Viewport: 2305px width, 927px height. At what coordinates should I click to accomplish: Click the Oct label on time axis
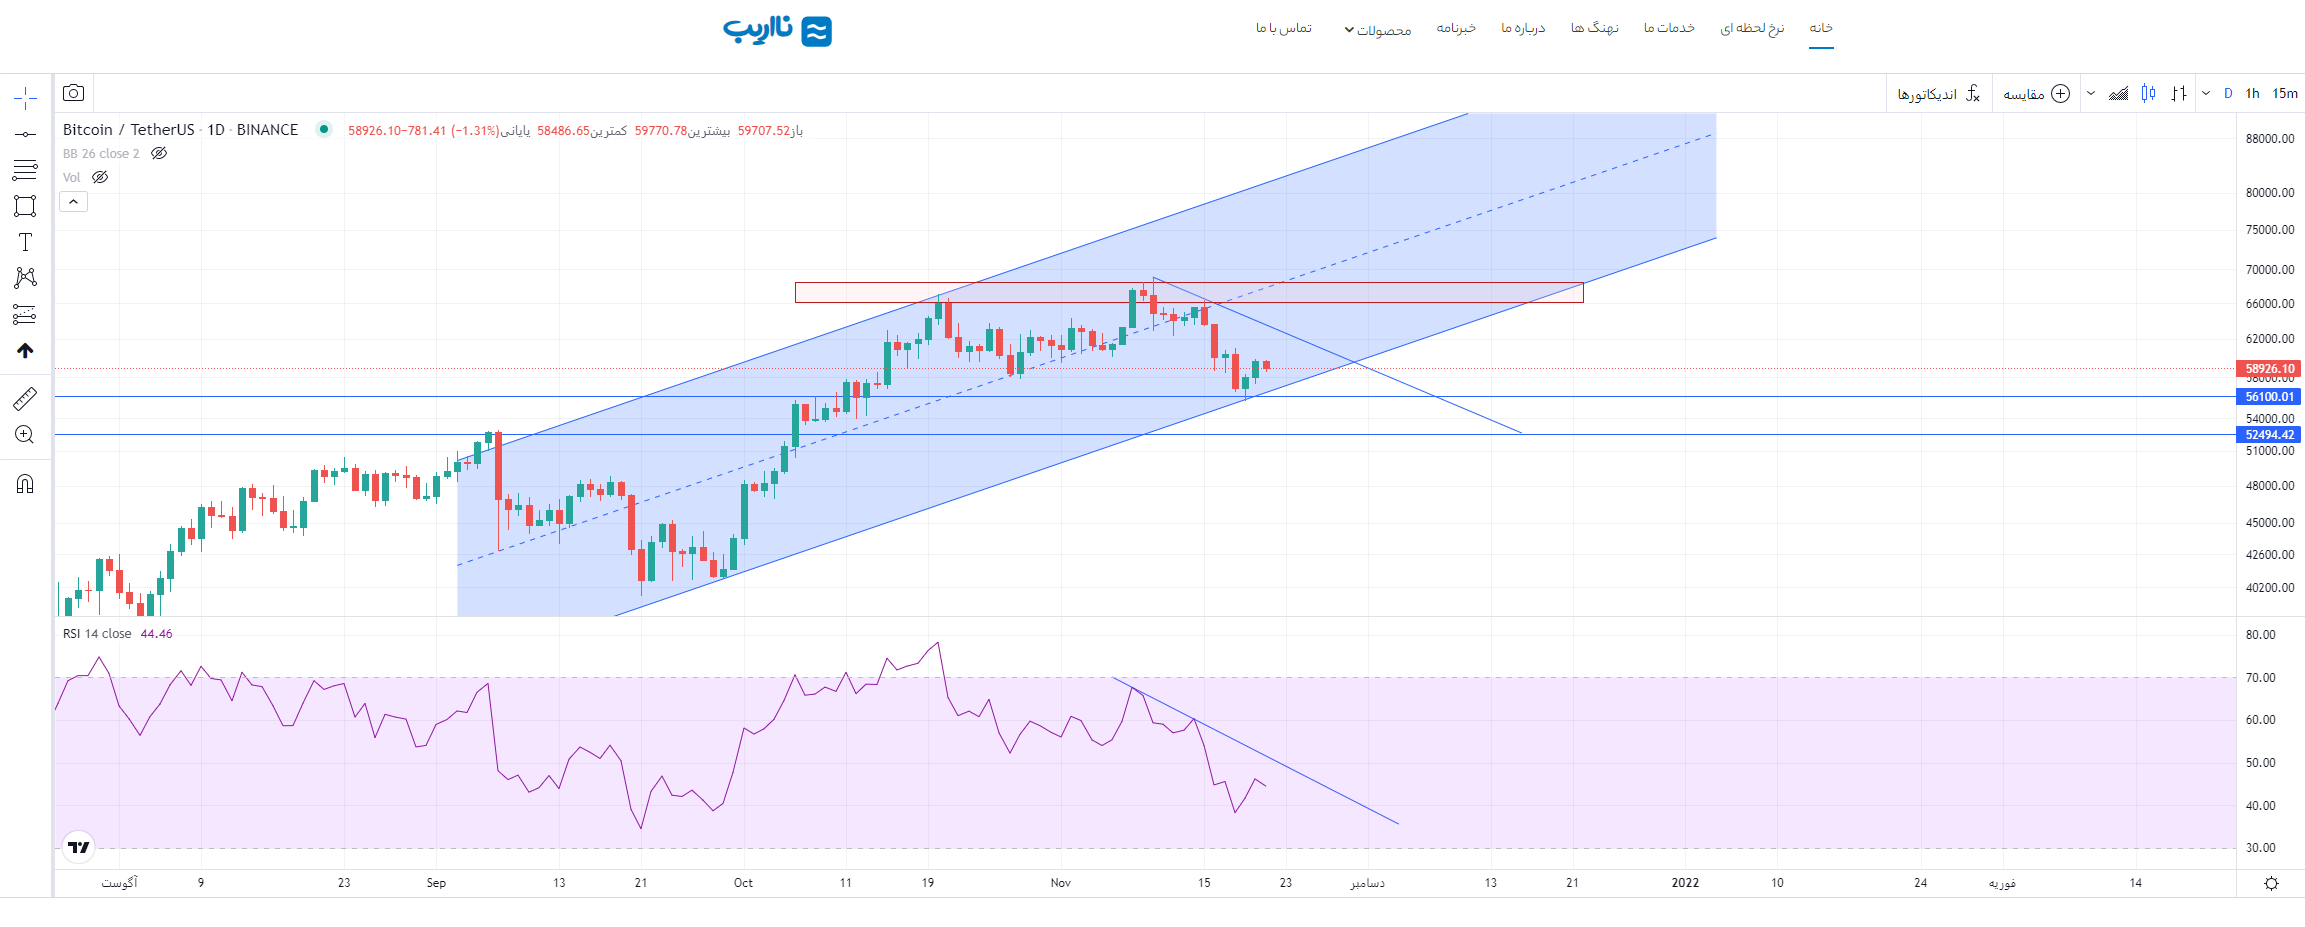click(x=743, y=882)
